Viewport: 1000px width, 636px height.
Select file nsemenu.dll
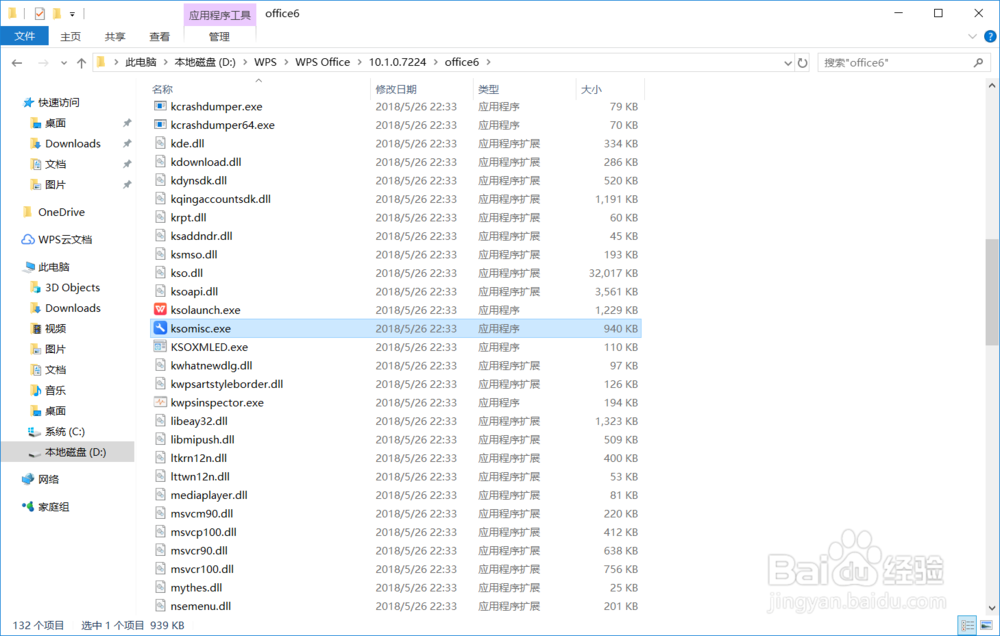200,606
